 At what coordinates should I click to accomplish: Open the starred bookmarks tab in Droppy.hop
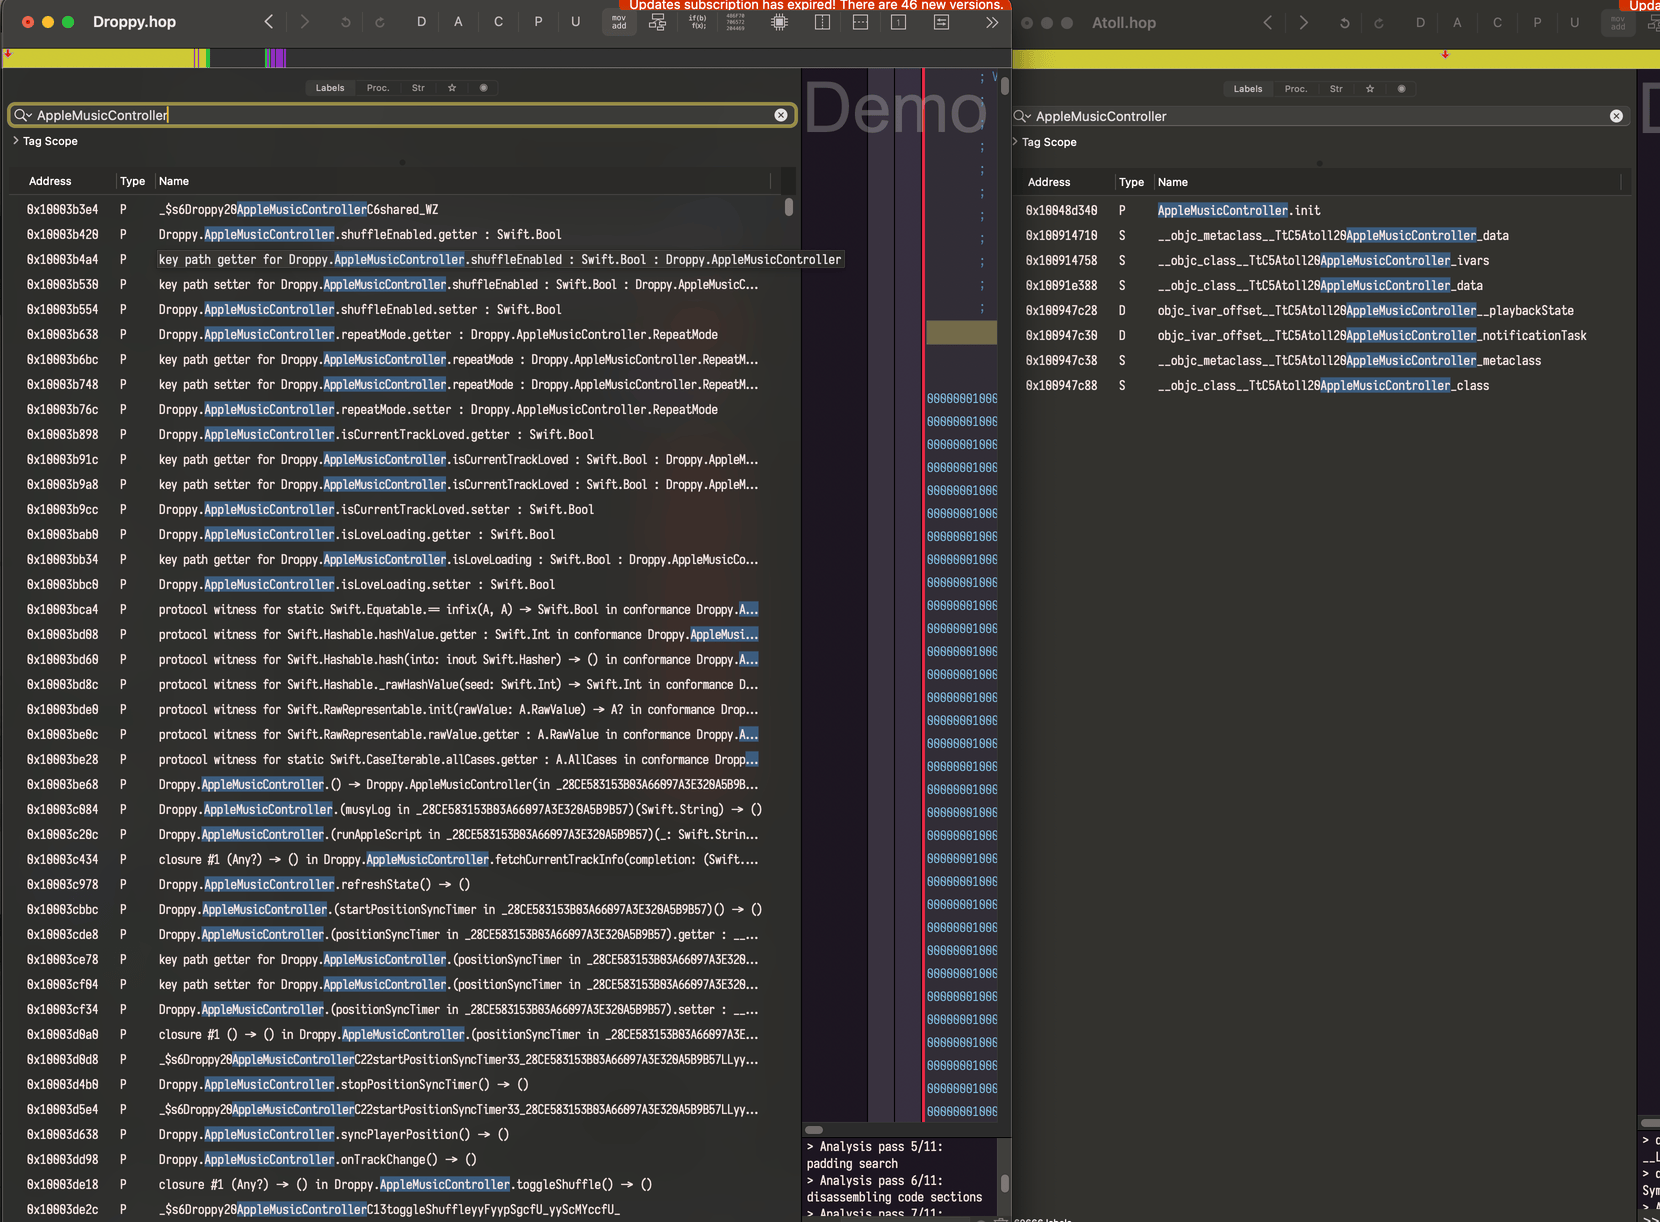452,88
